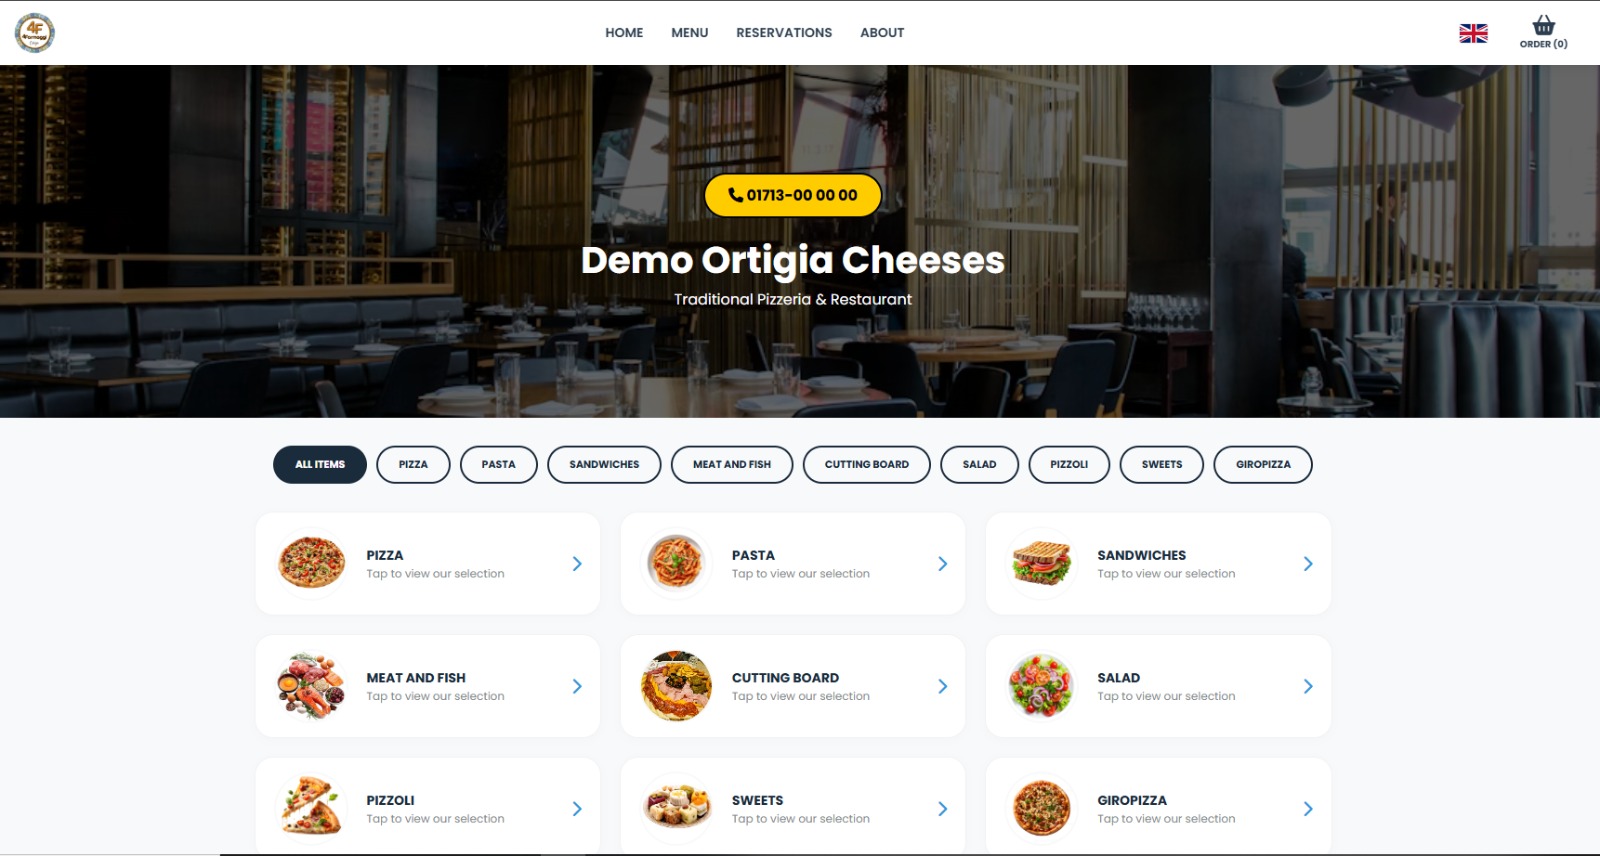Viewport: 1600px width, 856px height.
Task: Show only Sweets filter pill
Action: click(x=1161, y=464)
